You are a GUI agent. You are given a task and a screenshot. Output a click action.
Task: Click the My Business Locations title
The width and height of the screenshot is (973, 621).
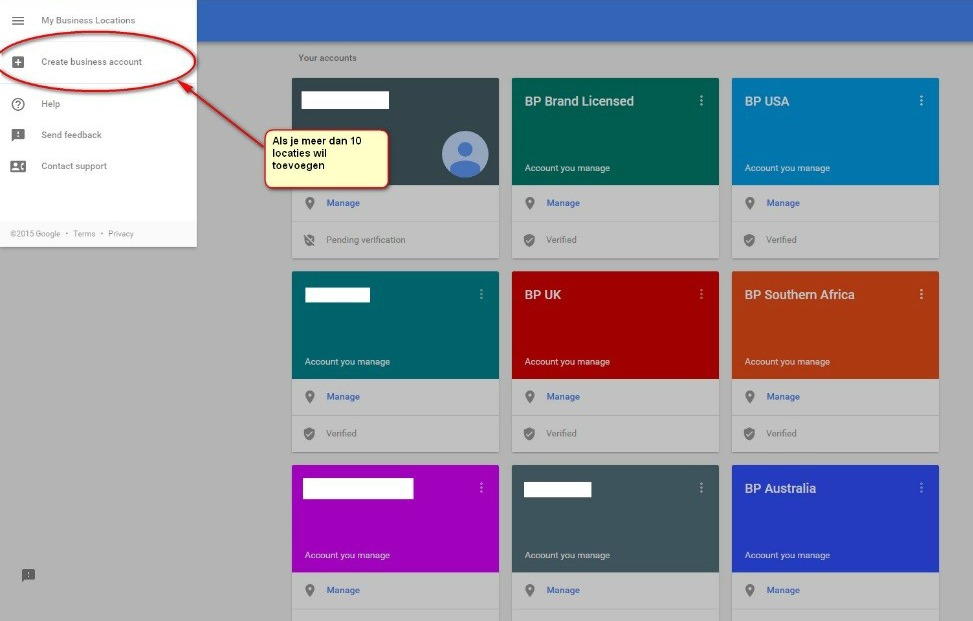point(88,20)
